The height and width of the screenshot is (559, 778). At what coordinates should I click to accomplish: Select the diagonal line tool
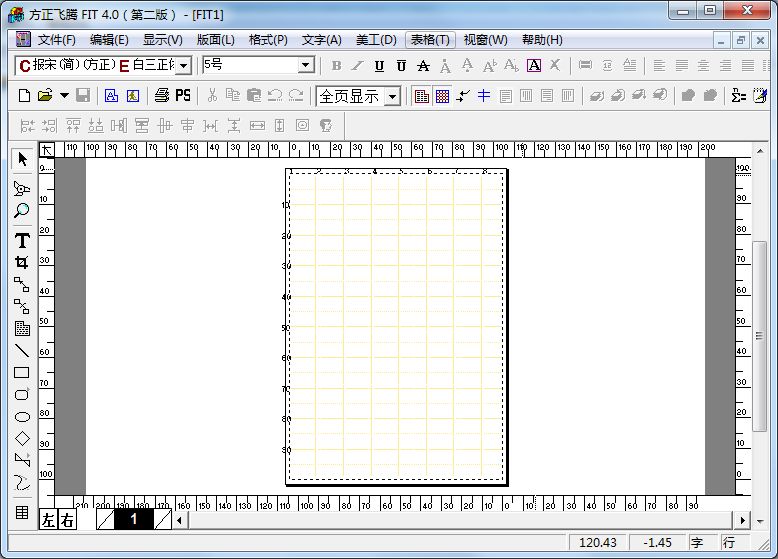pyautogui.click(x=22, y=350)
